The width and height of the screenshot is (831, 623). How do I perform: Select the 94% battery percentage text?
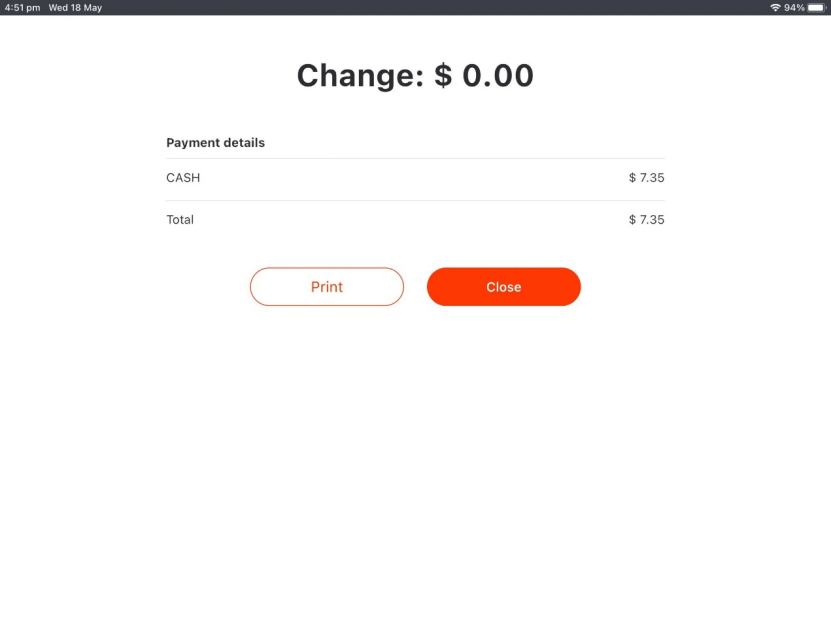(x=794, y=7)
